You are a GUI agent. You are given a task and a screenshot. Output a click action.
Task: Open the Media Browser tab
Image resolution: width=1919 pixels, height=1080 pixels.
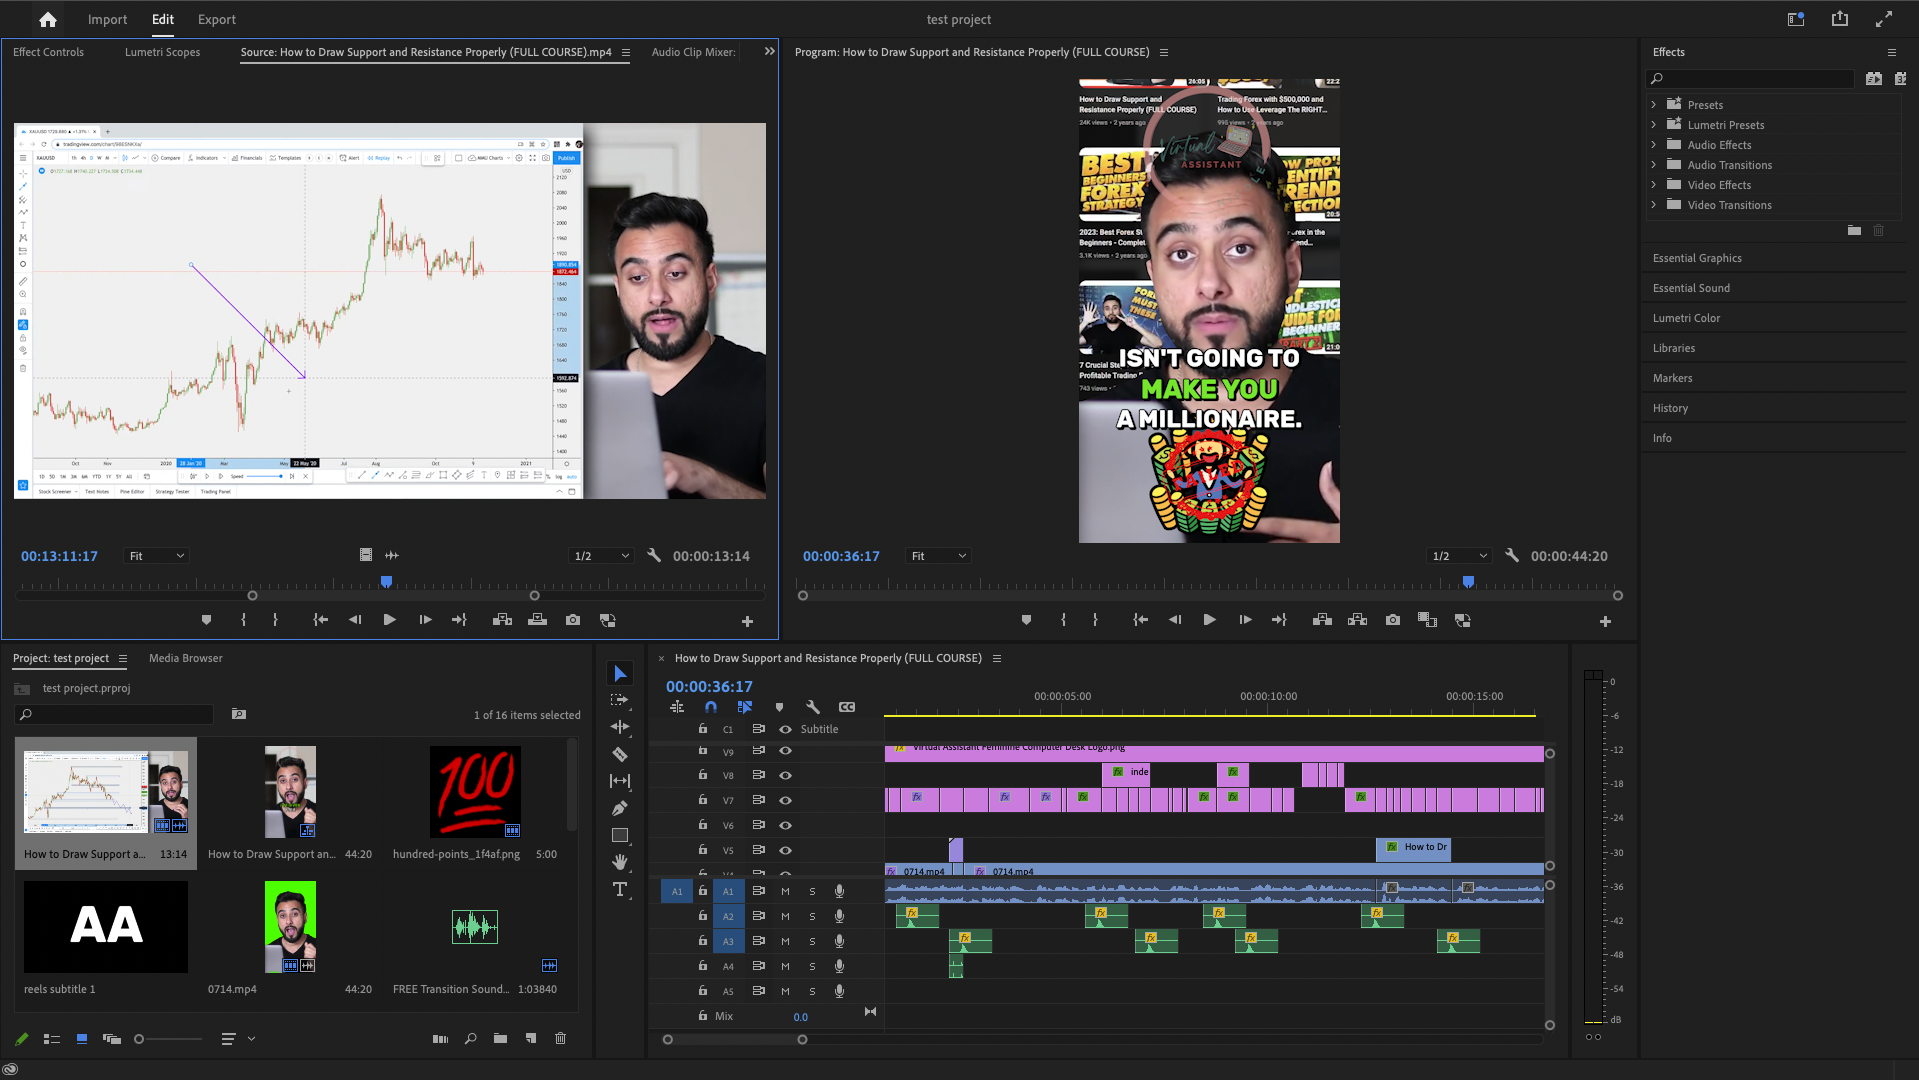point(185,658)
